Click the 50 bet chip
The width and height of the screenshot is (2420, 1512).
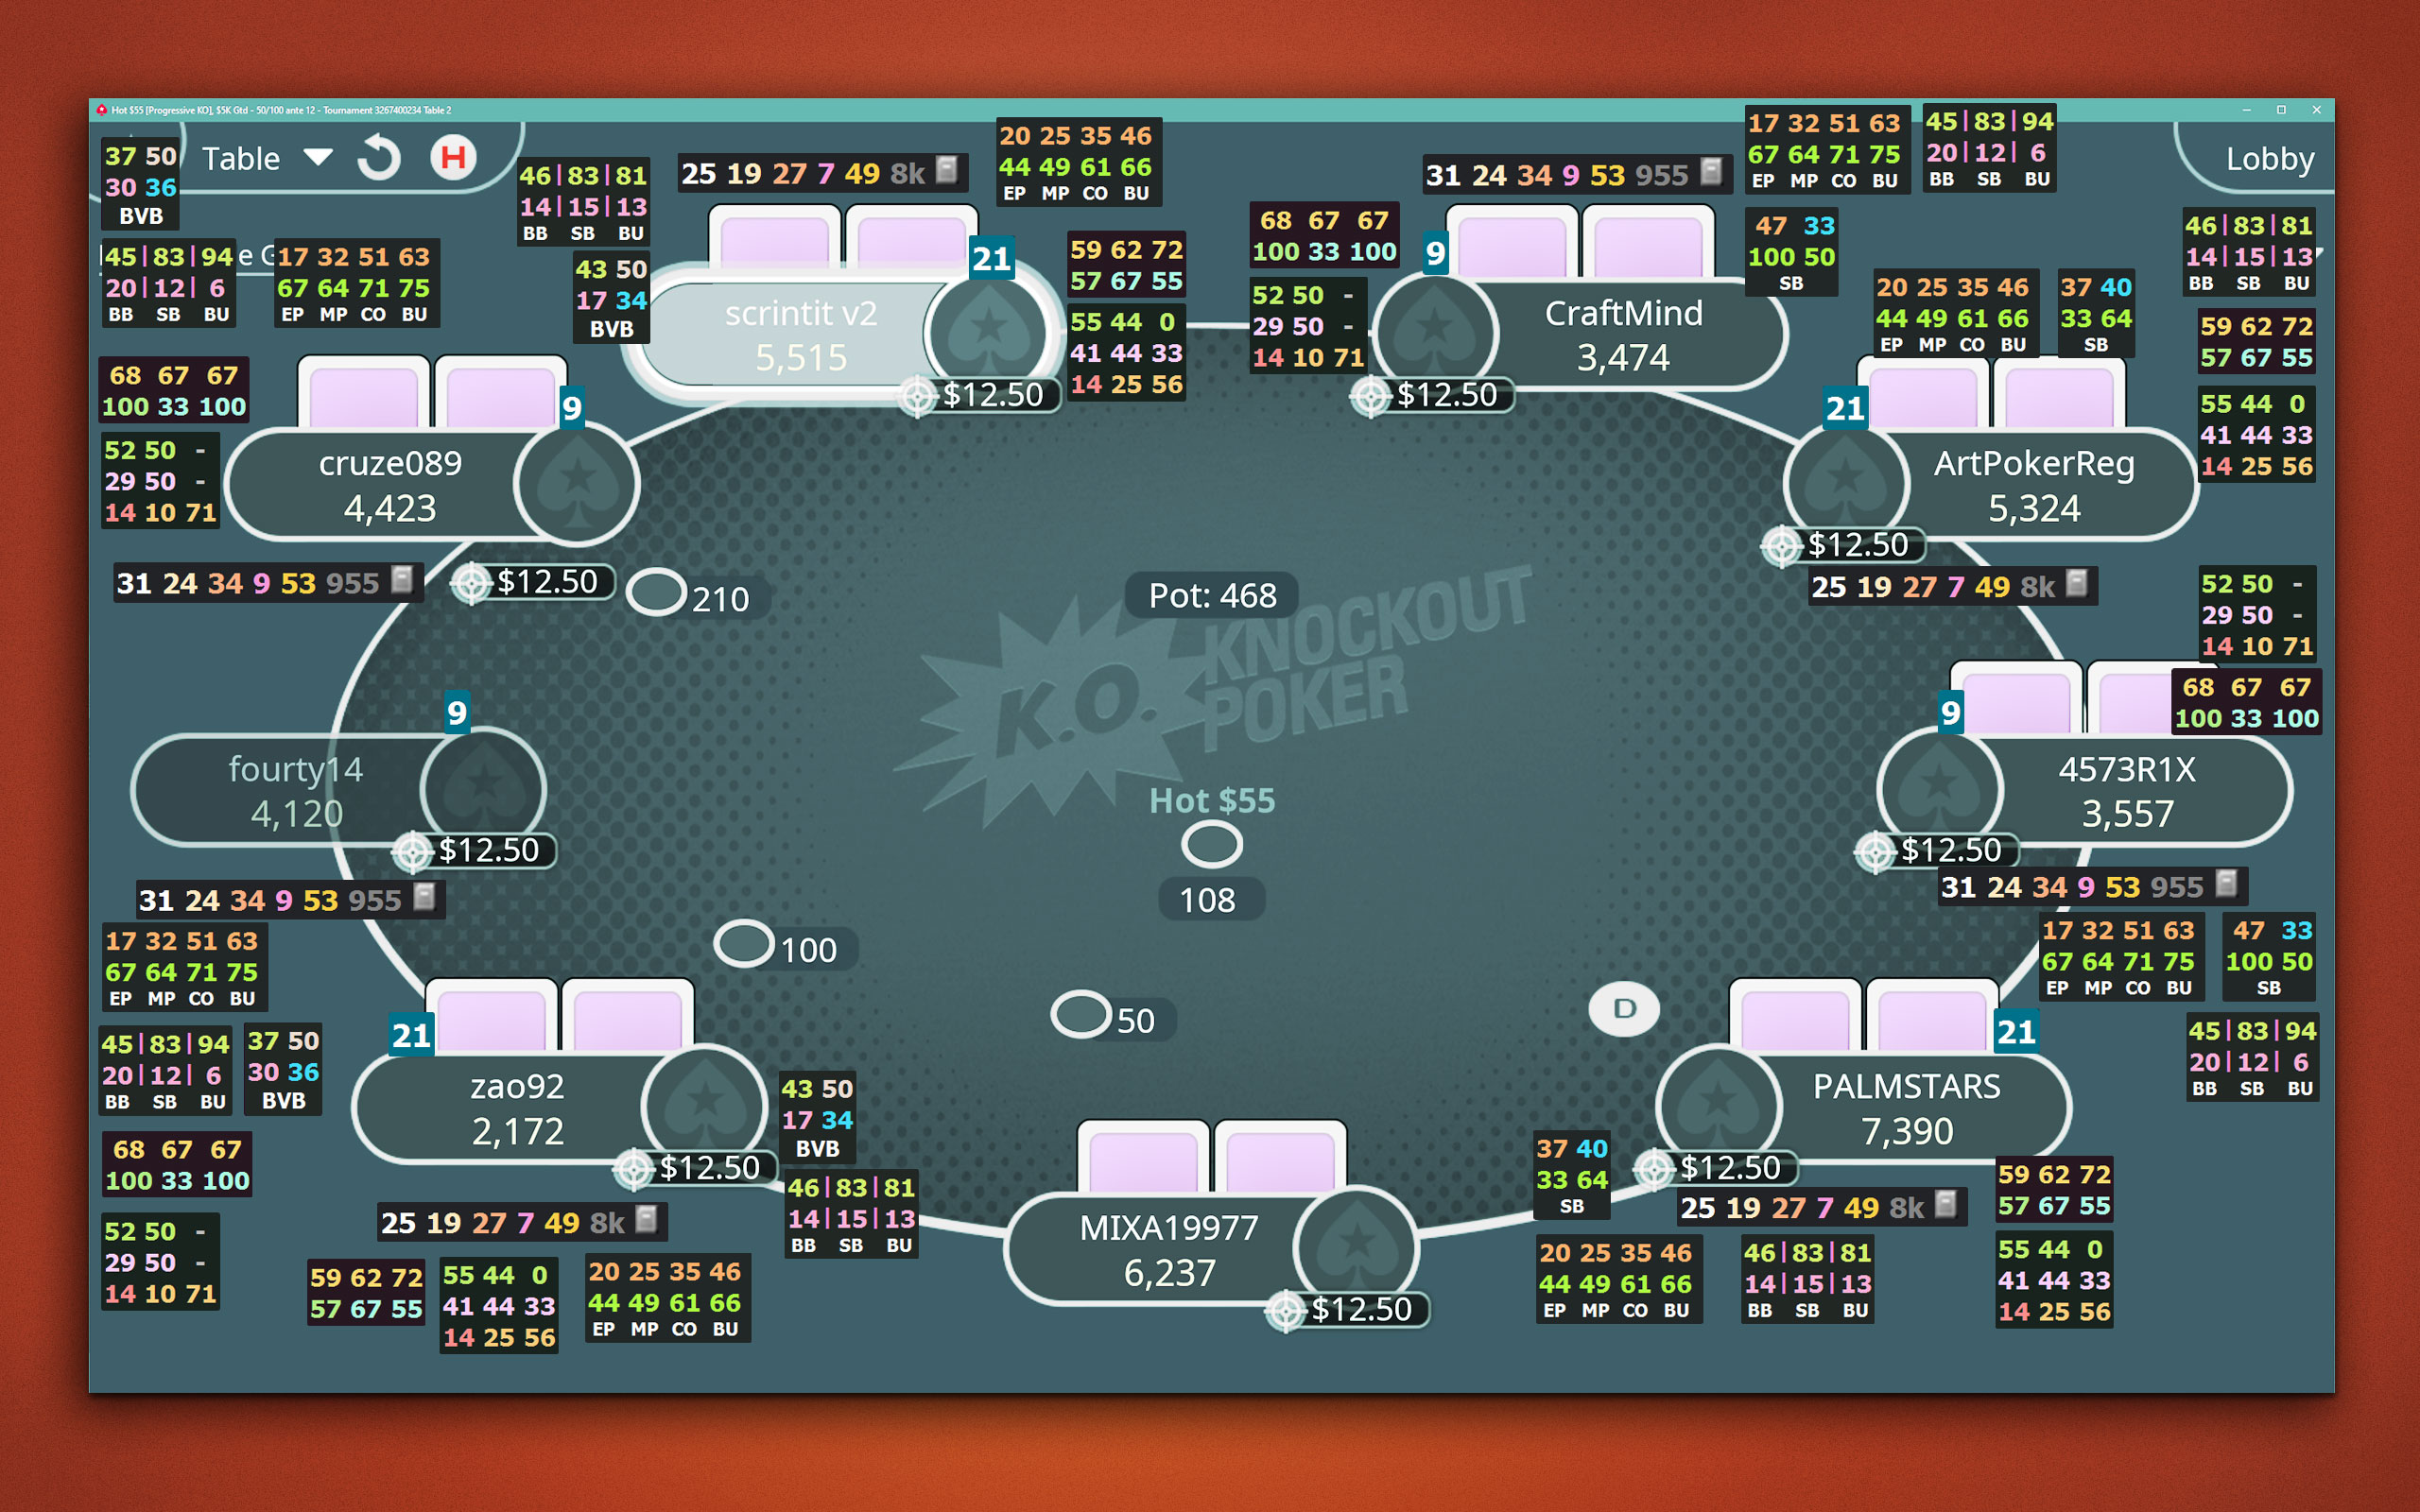pos(1081,1014)
